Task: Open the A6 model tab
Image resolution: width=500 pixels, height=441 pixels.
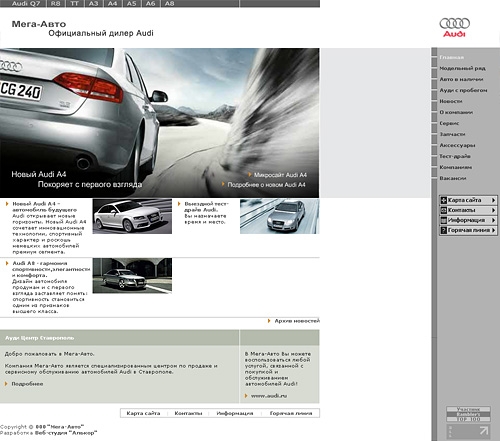Action: [x=150, y=4]
